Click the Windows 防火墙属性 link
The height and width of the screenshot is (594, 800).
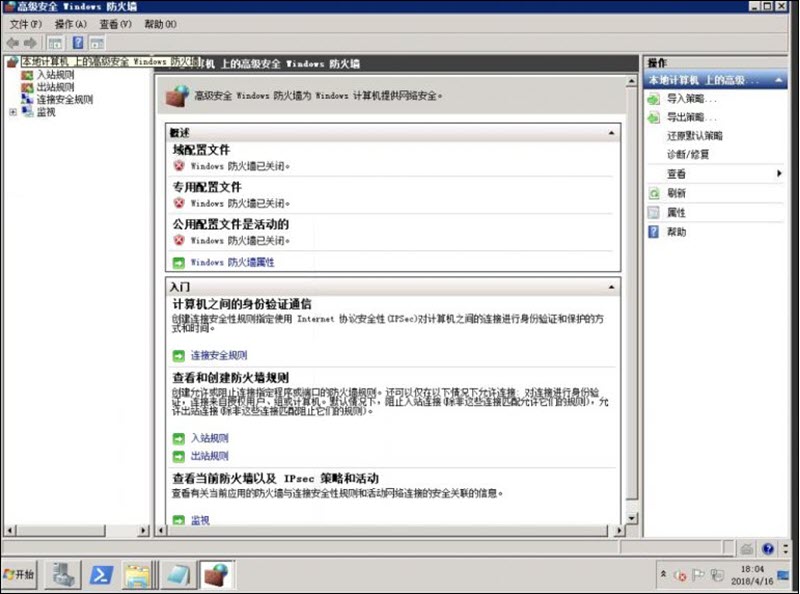[232, 262]
